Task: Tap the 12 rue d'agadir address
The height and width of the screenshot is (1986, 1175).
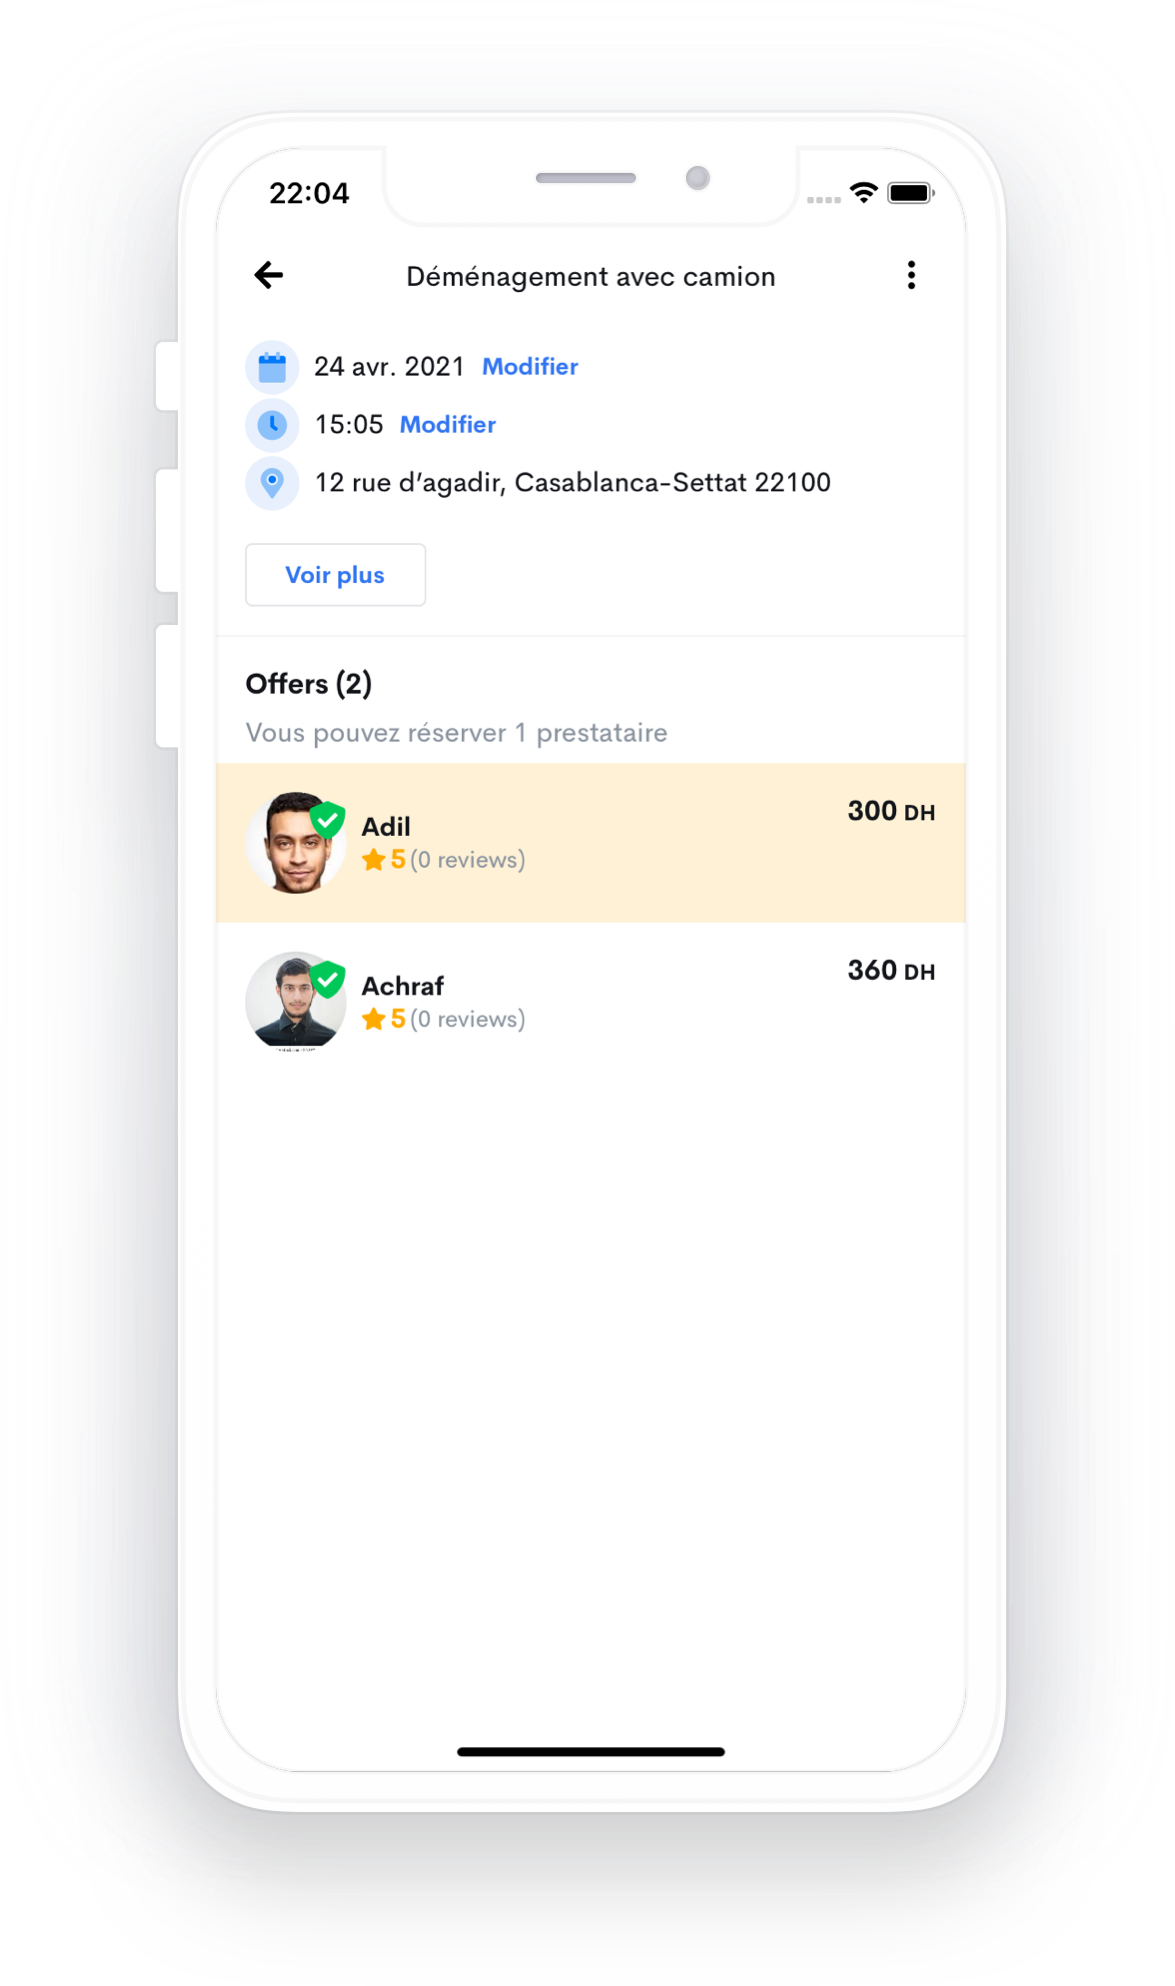Action: click(x=573, y=483)
